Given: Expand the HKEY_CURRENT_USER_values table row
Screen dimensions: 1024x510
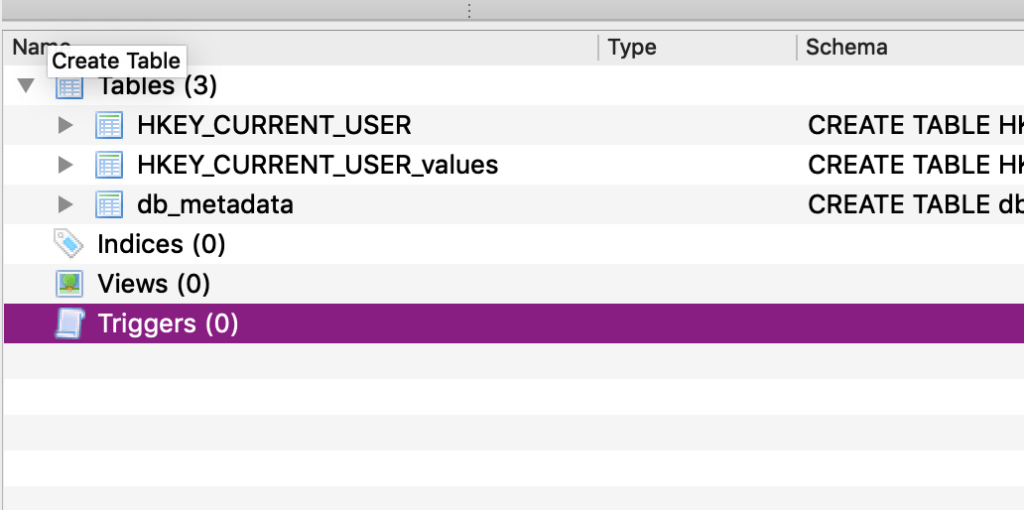Looking at the screenshot, I should [x=66, y=165].
